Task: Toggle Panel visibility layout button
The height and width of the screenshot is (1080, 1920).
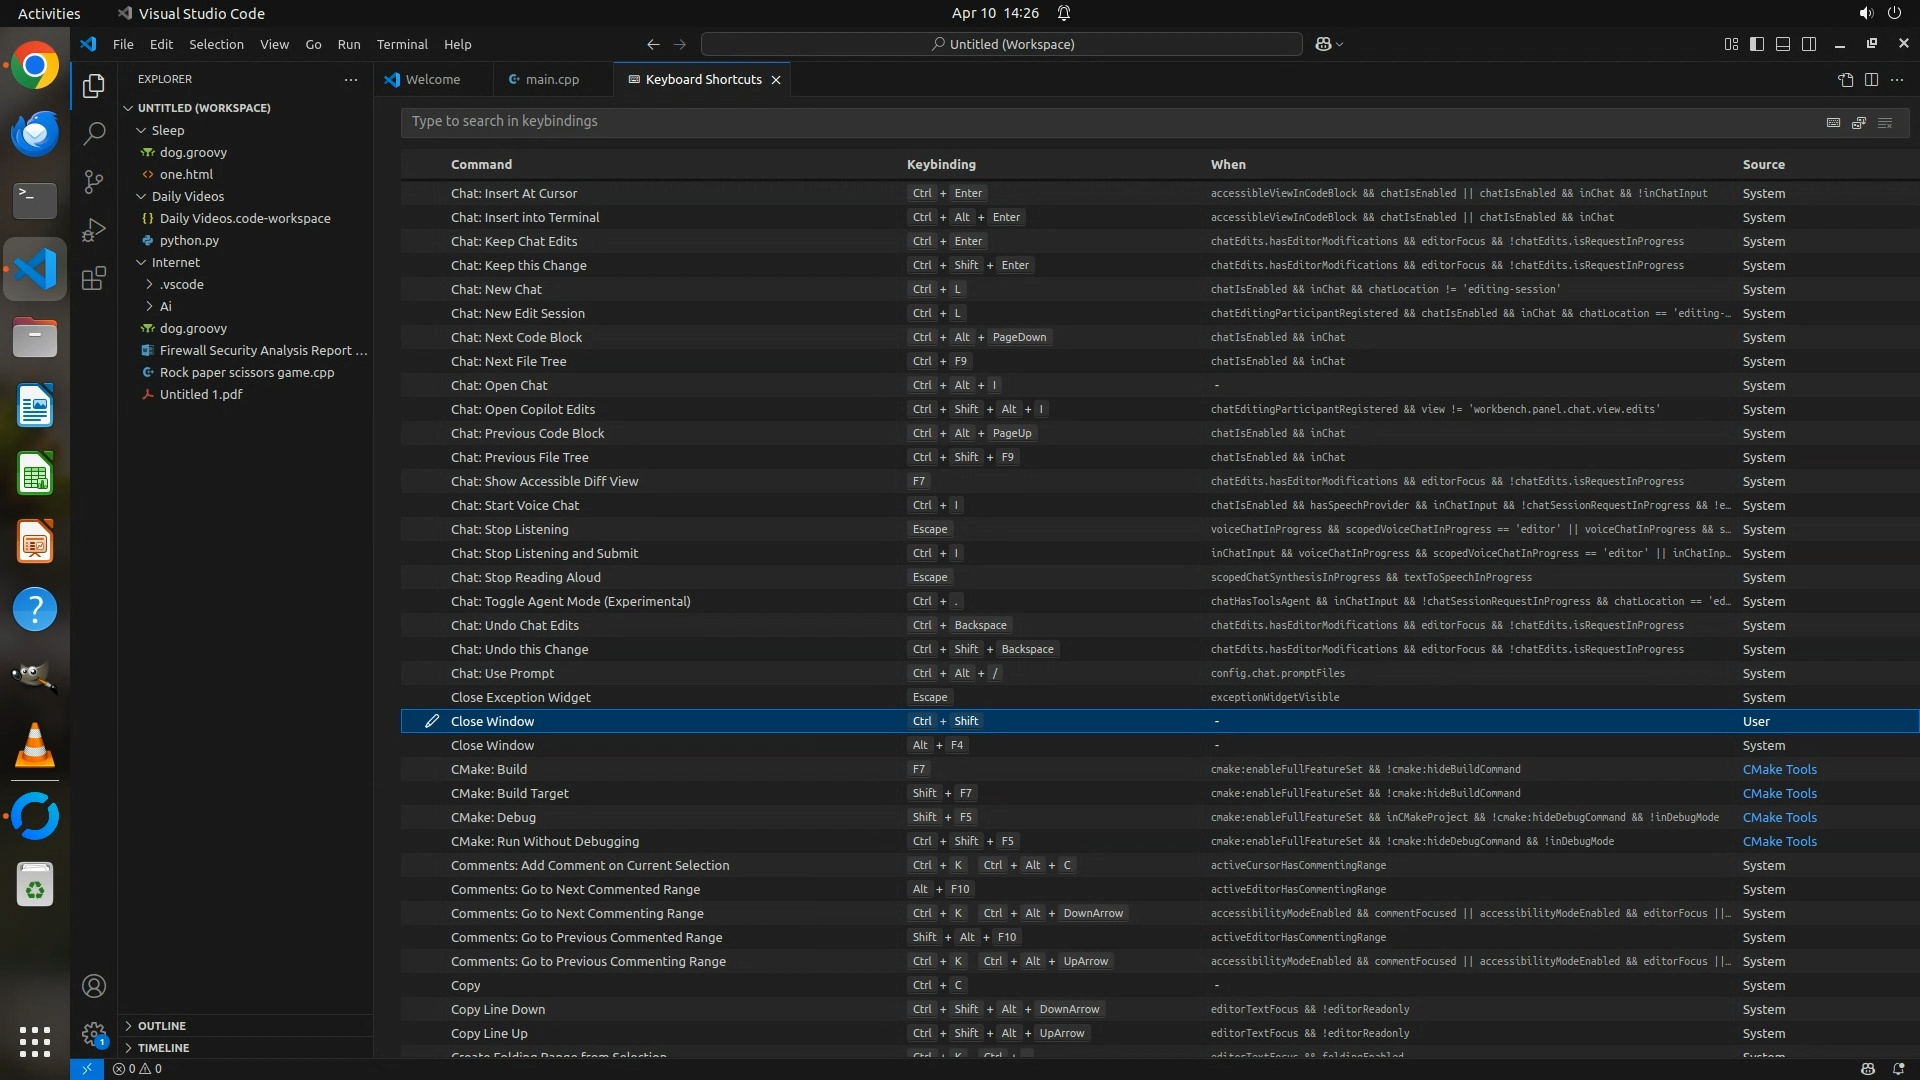Action: (x=1783, y=44)
